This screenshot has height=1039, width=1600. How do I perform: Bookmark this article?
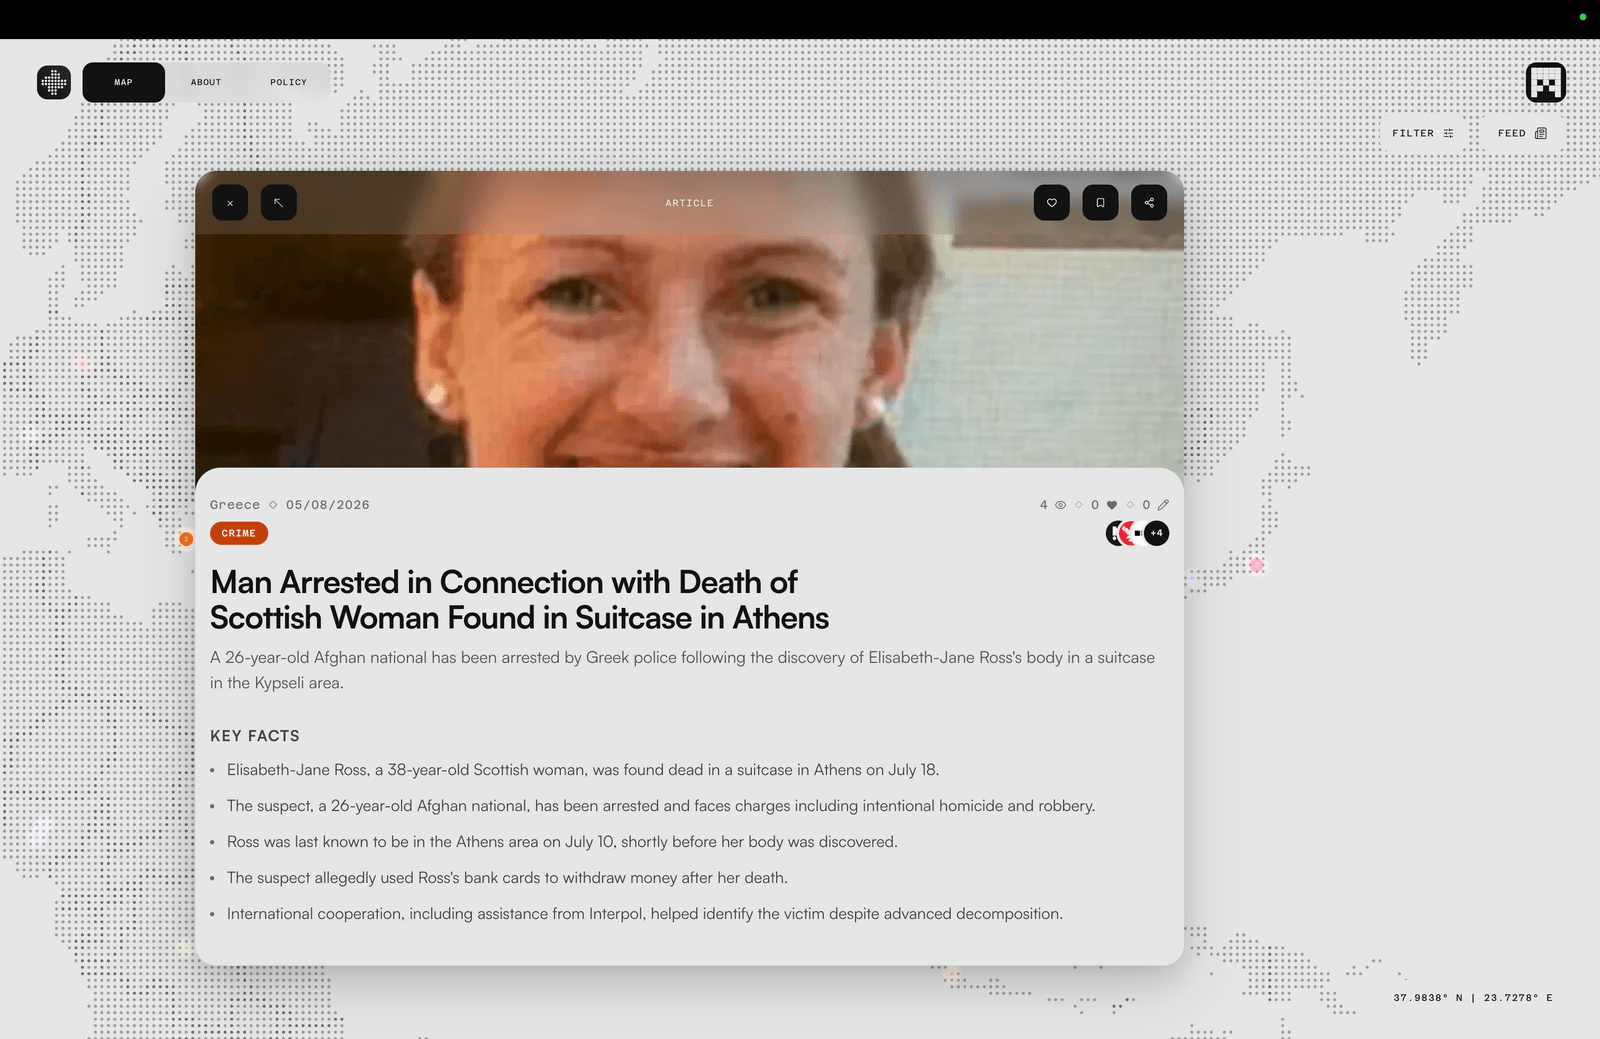1100,203
